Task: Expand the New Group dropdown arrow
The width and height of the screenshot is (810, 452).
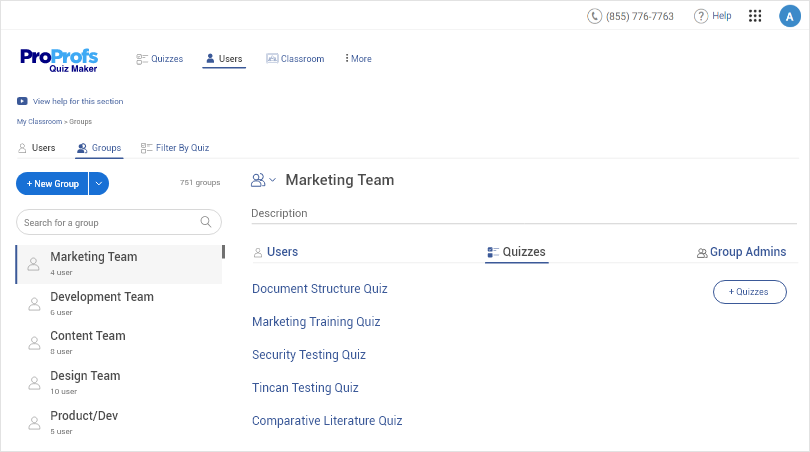Action: 98,184
